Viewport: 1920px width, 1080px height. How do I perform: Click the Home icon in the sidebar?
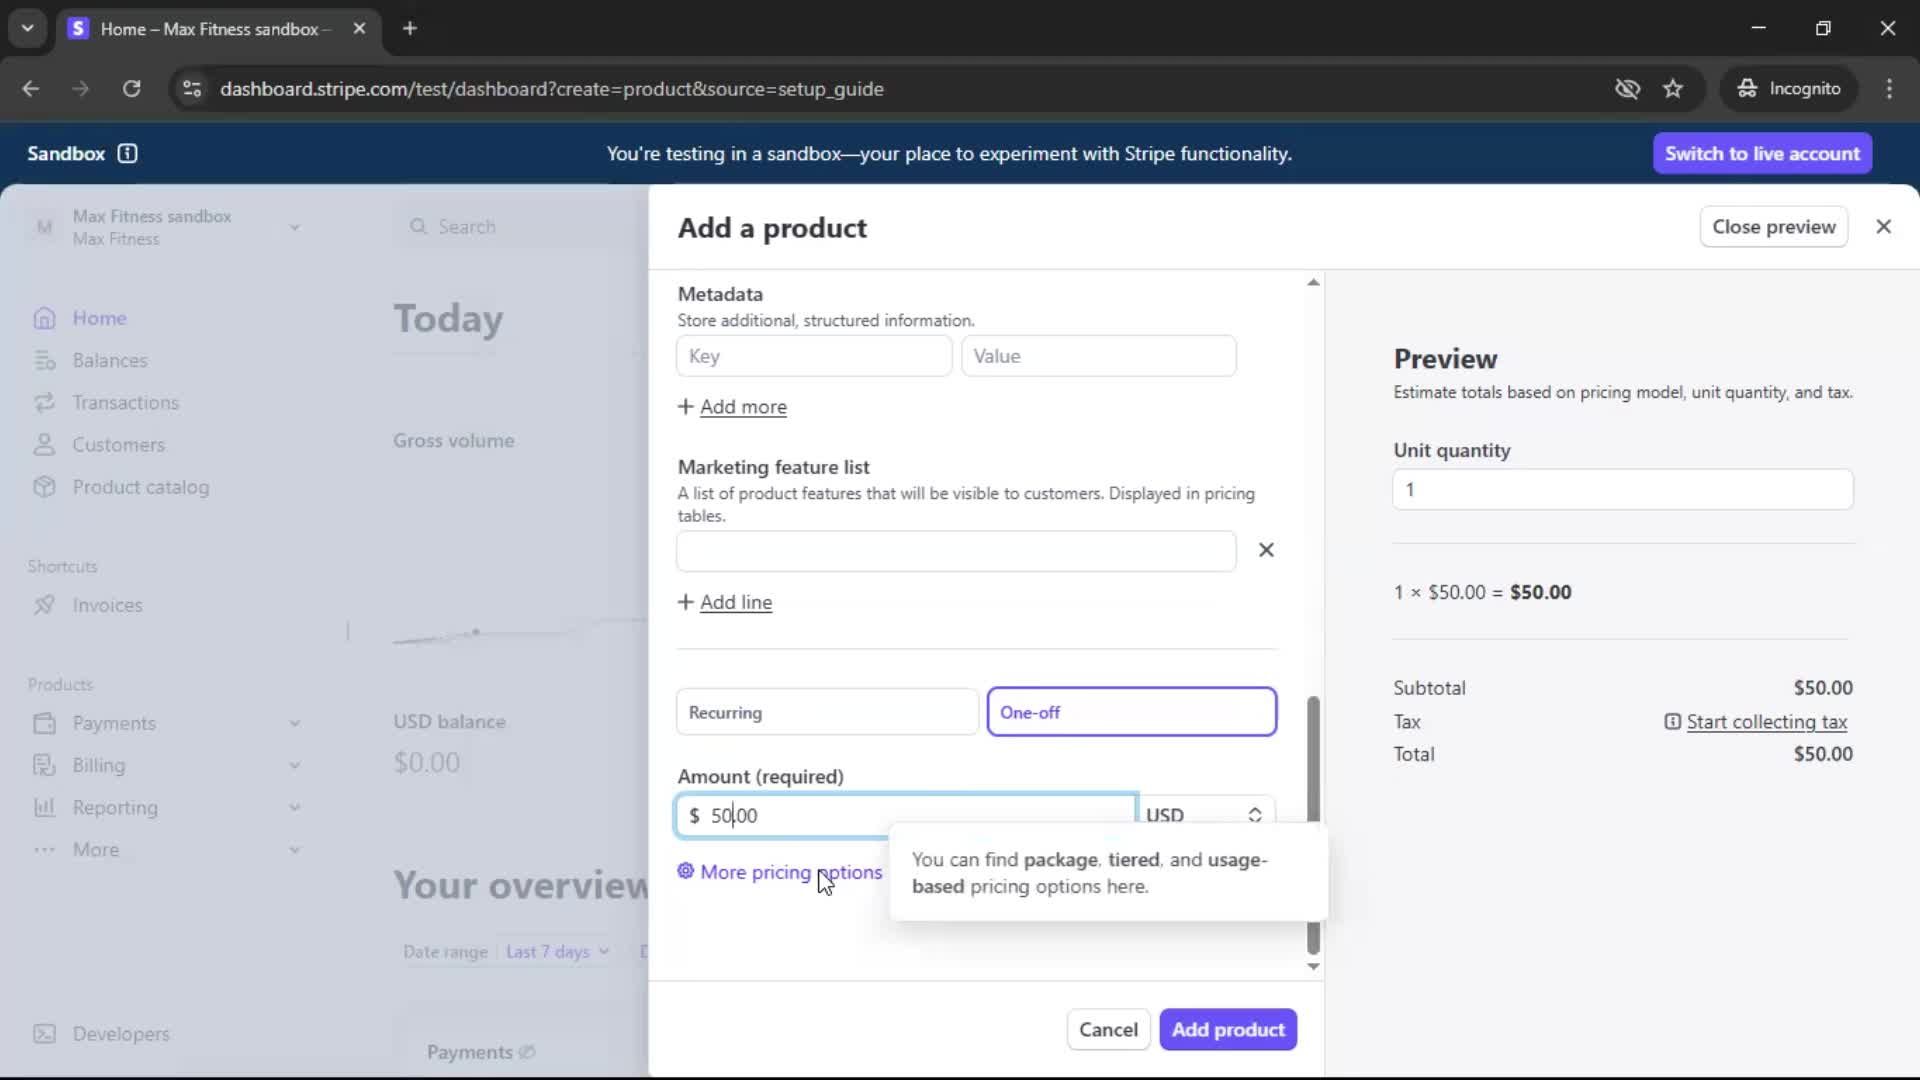44,318
